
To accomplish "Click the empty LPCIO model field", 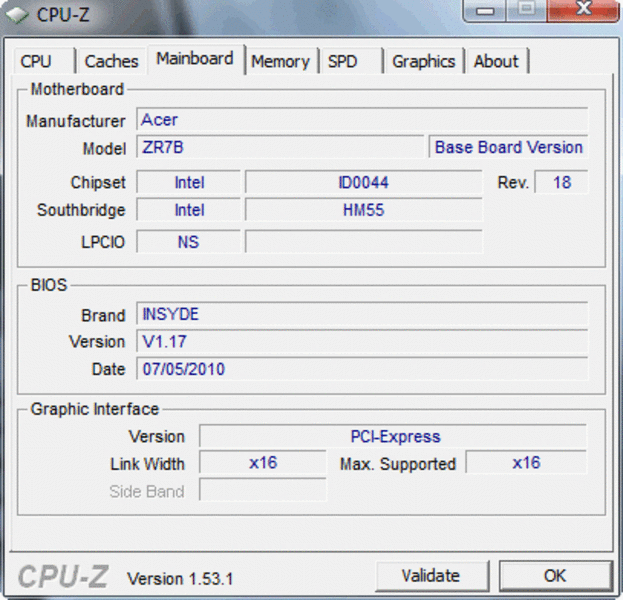I will (364, 241).
